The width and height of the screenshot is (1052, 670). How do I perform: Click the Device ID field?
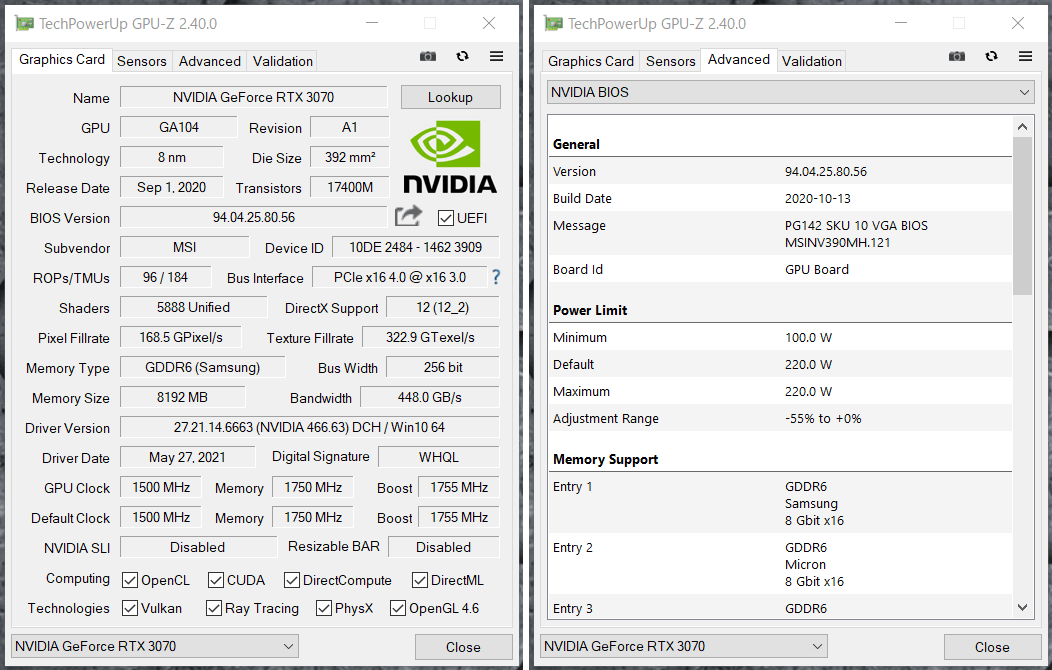point(415,247)
